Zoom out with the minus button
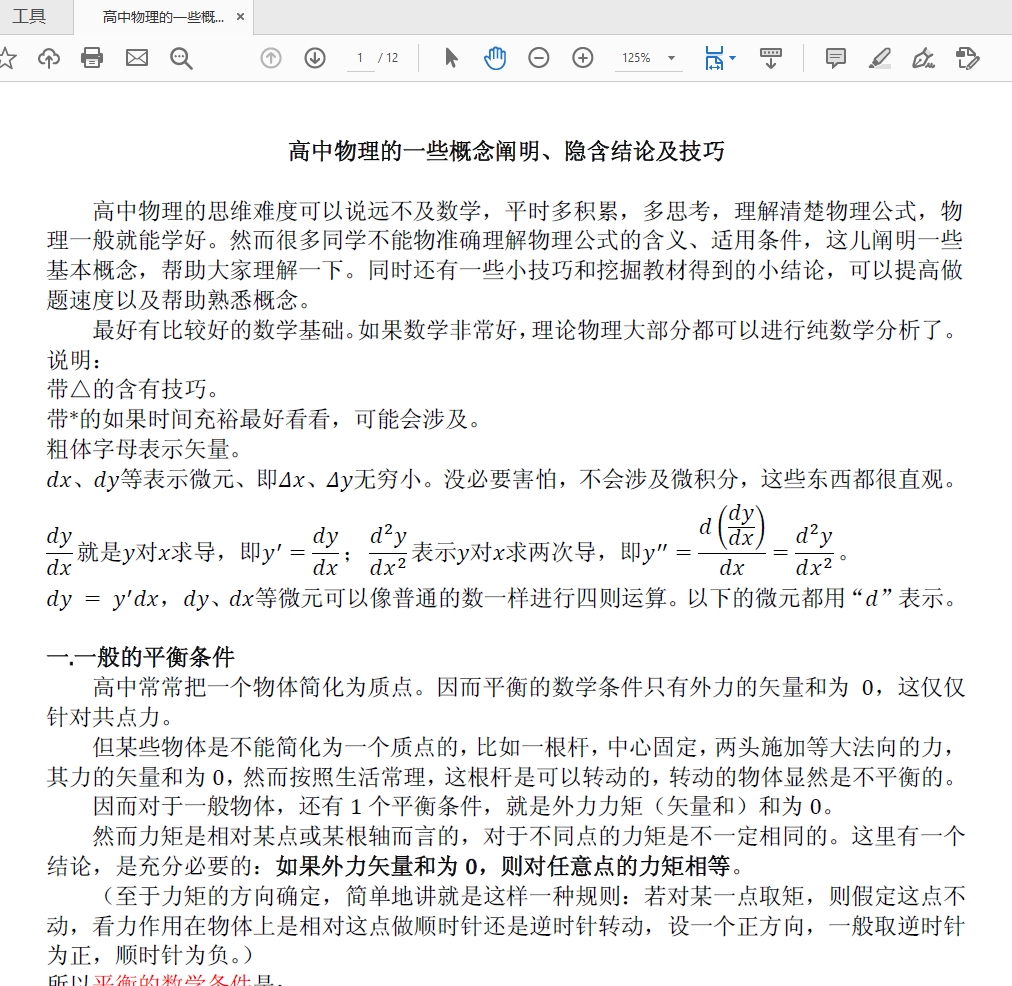 [x=539, y=58]
